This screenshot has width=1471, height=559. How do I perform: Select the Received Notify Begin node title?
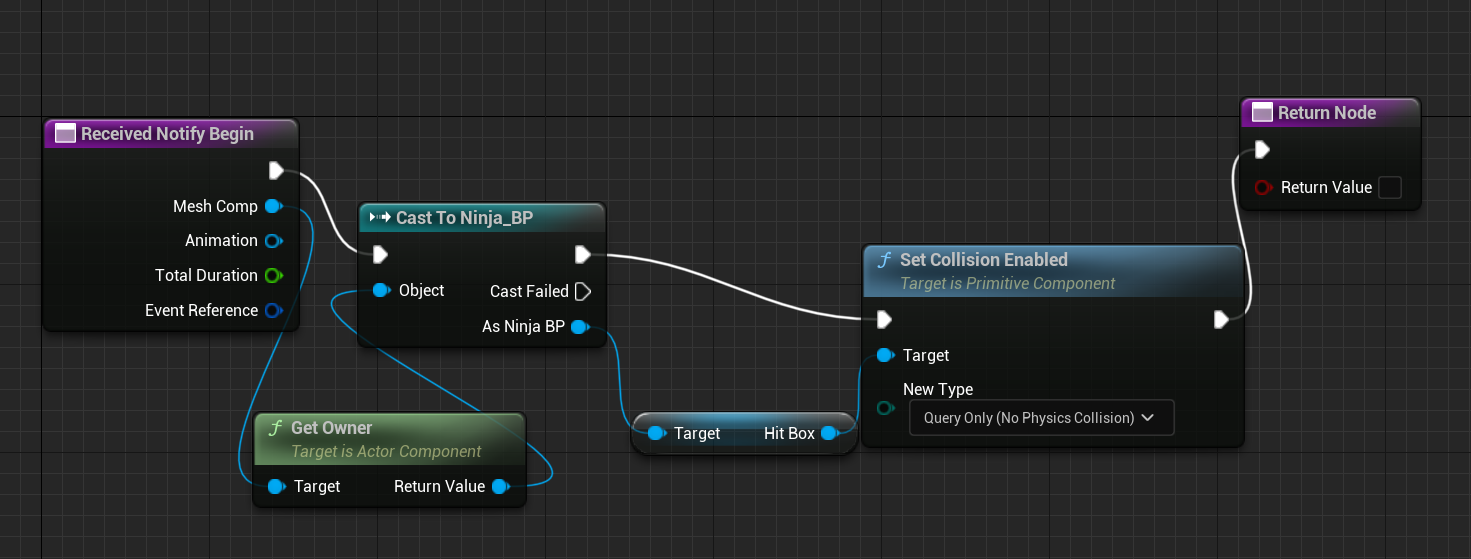[x=167, y=134]
